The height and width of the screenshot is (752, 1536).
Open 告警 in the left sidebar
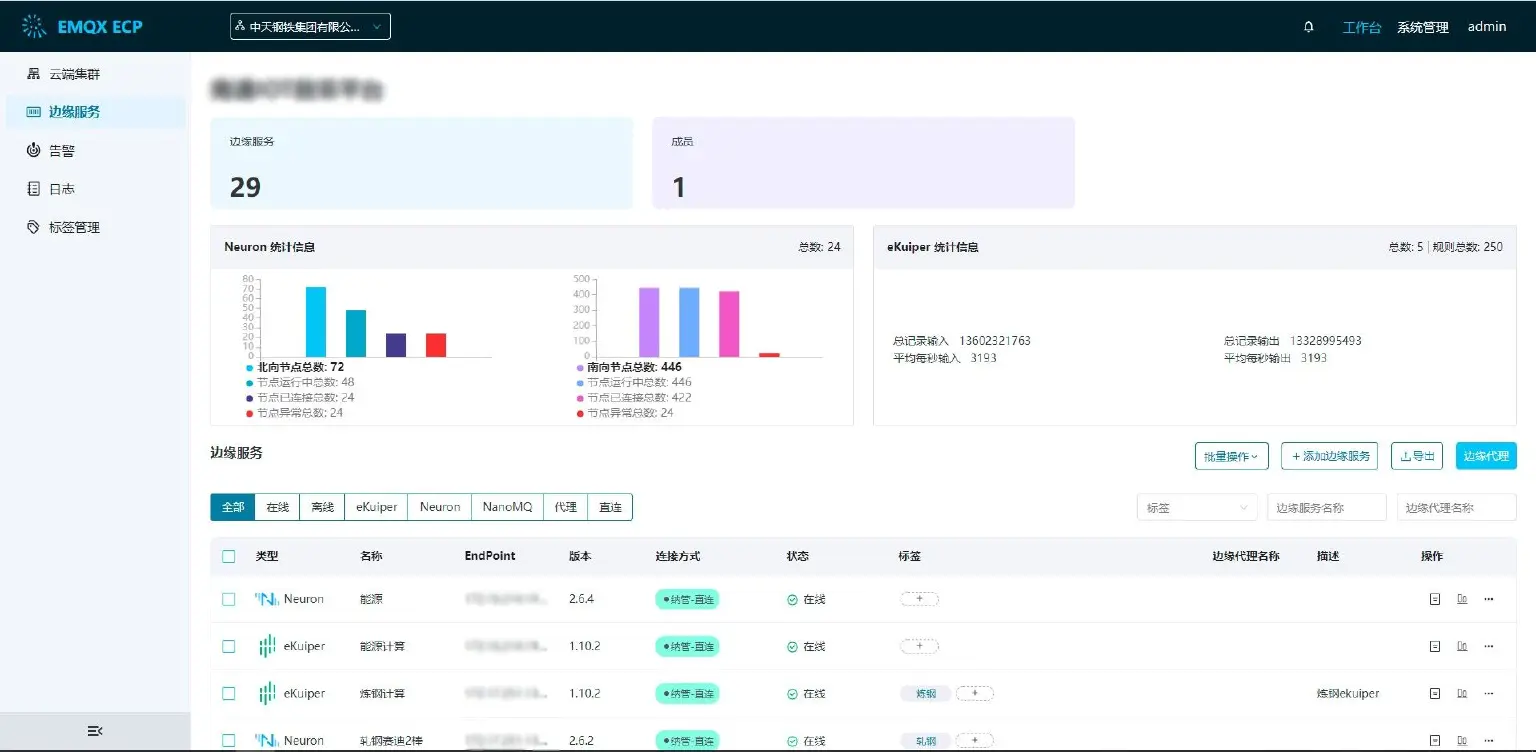(x=62, y=150)
